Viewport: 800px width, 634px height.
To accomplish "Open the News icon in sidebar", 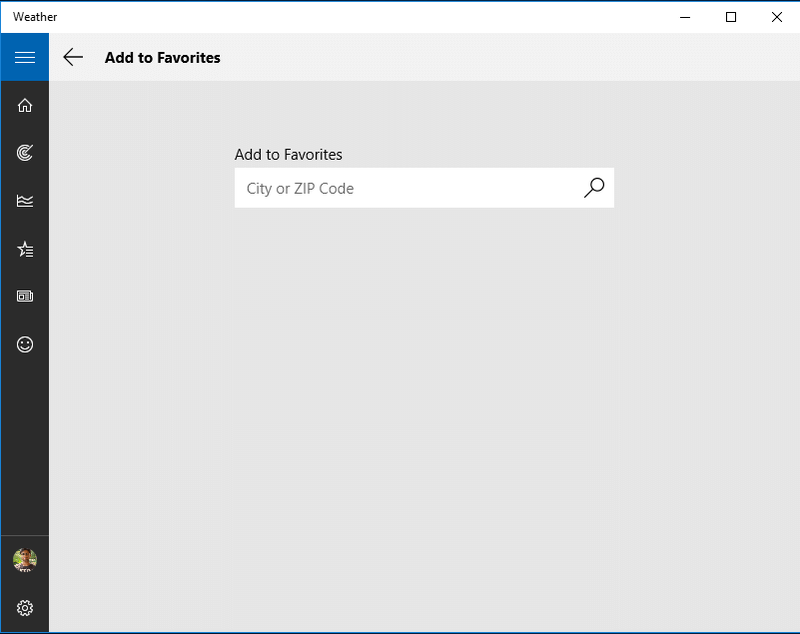I will click(x=24, y=296).
